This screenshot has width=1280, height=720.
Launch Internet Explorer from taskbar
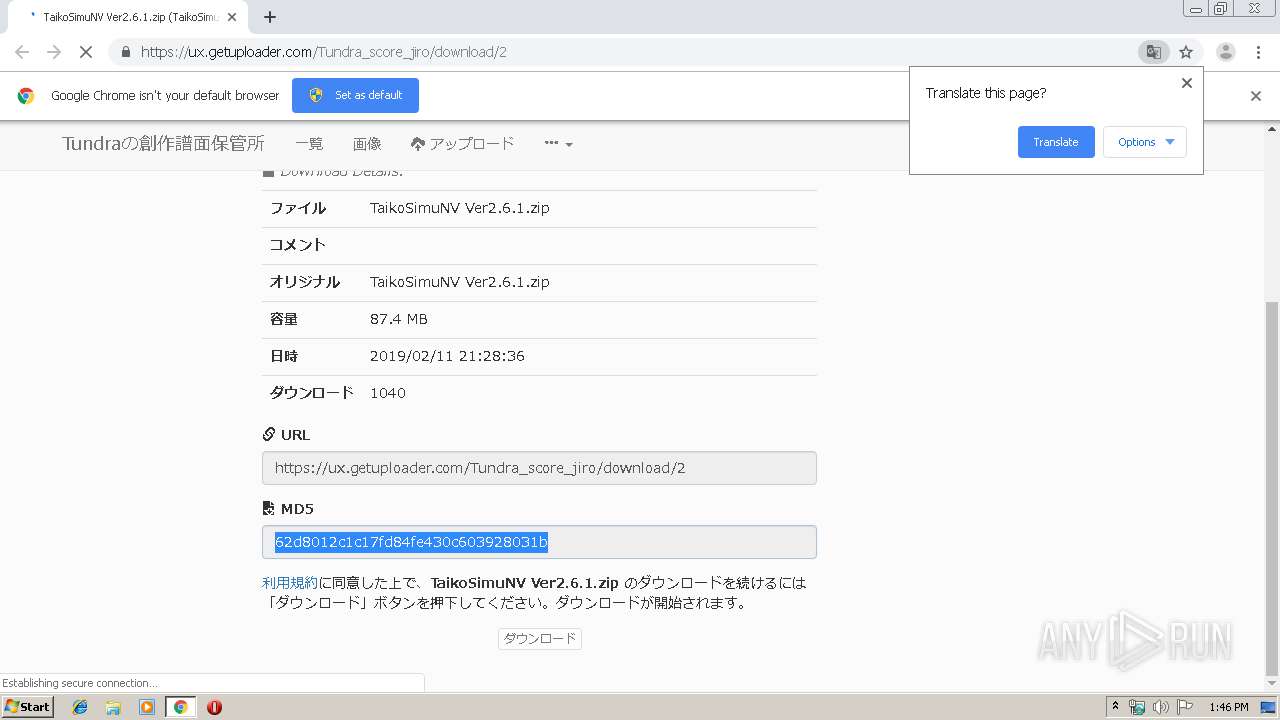tap(80, 707)
